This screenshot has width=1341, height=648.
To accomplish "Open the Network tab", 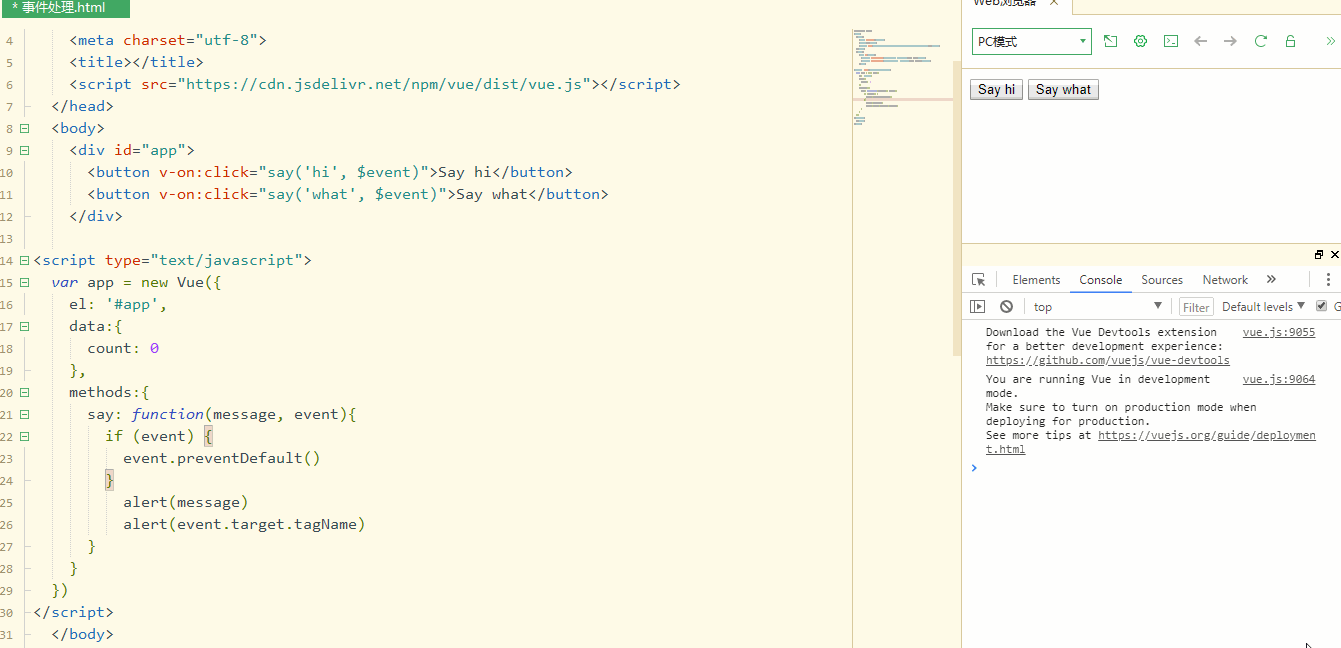I will pos(1225,280).
